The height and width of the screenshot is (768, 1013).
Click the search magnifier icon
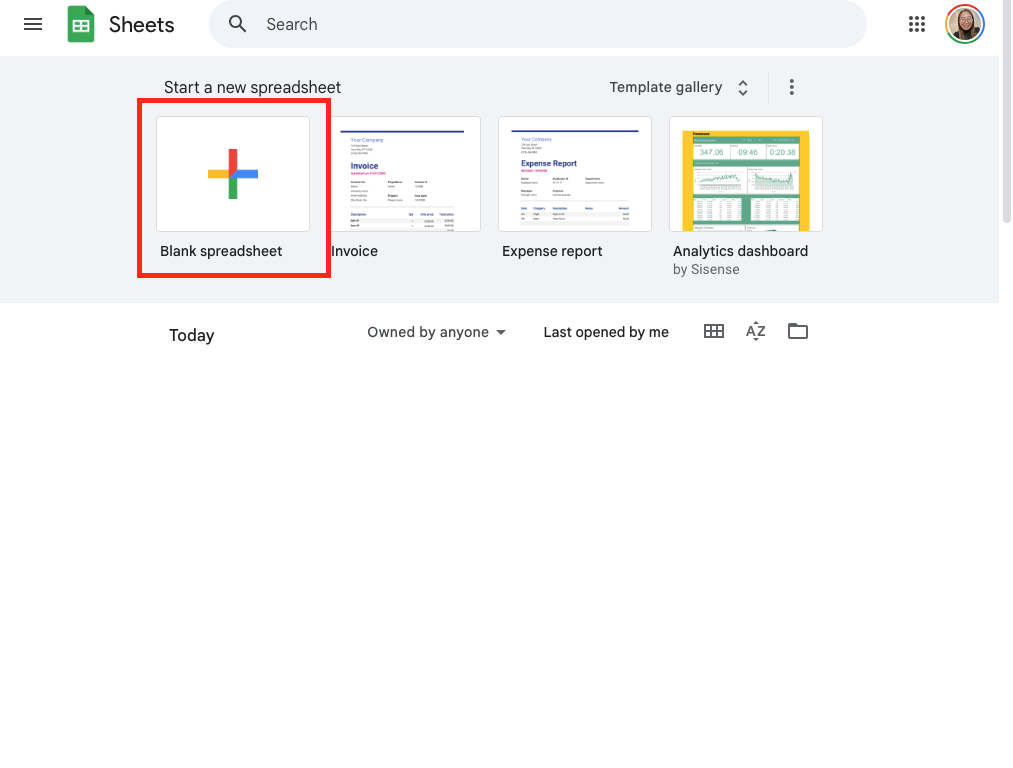[238, 25]
